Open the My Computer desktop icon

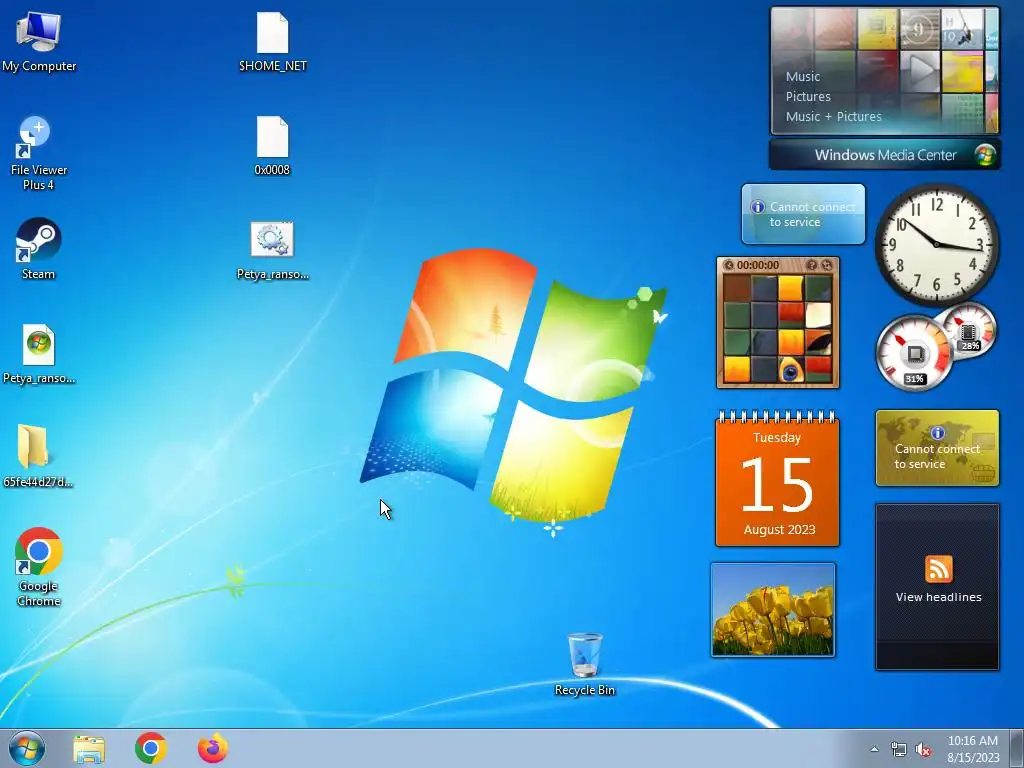tap(39, 40)
